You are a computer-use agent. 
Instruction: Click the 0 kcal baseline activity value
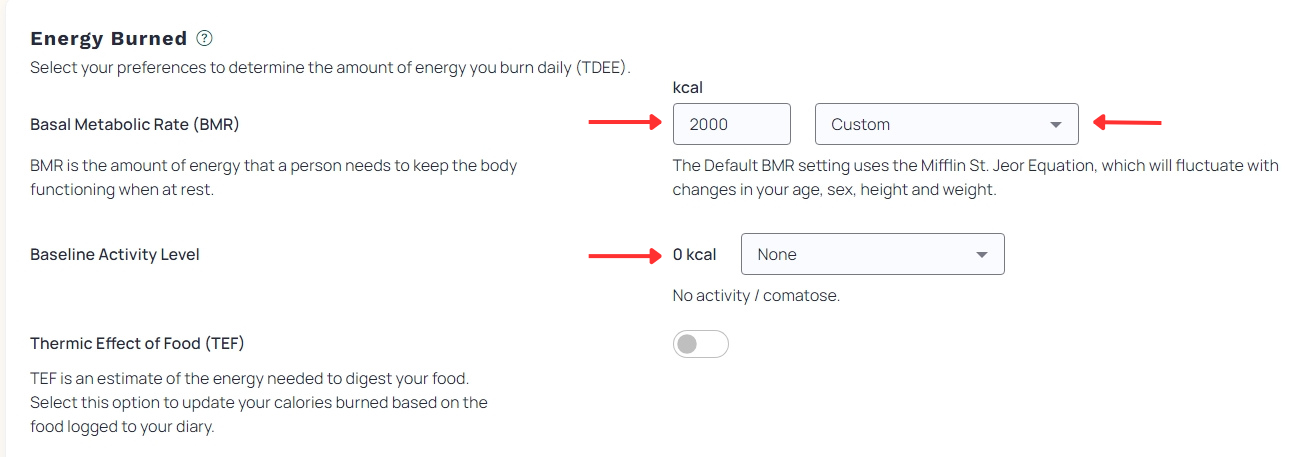click(x=694, y=255)
